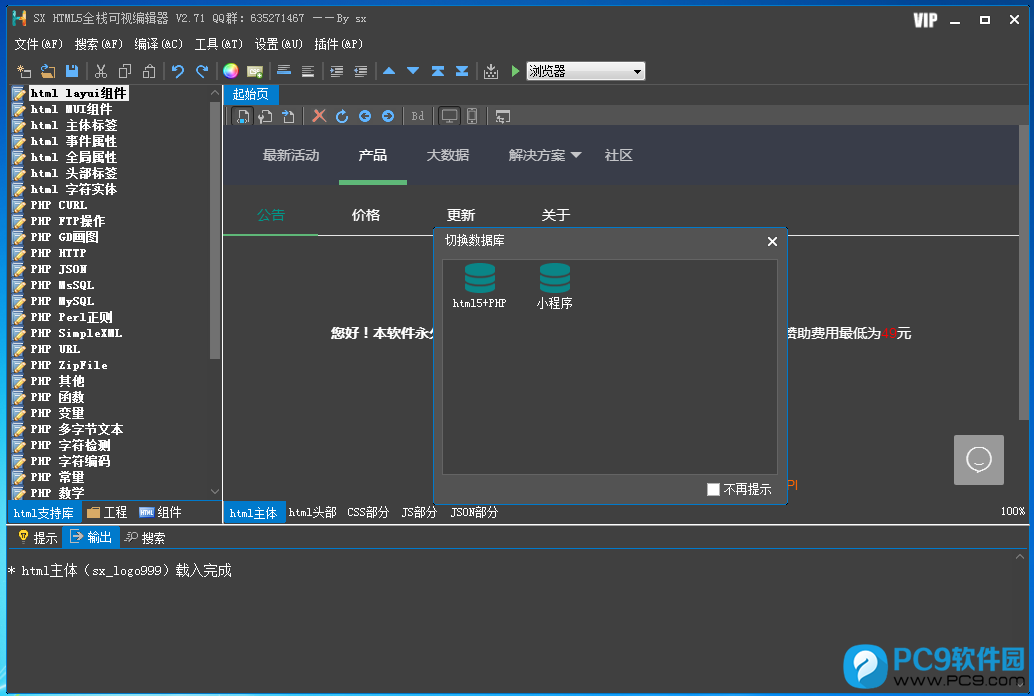Open the 搜索 menu

click(98, 44)
